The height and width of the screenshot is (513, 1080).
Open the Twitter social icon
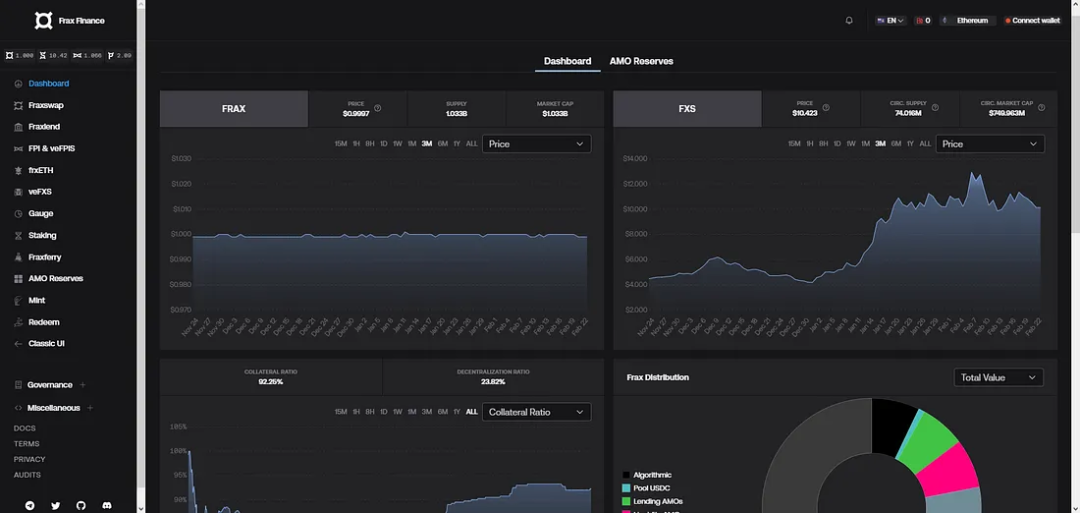pos(56,505)
